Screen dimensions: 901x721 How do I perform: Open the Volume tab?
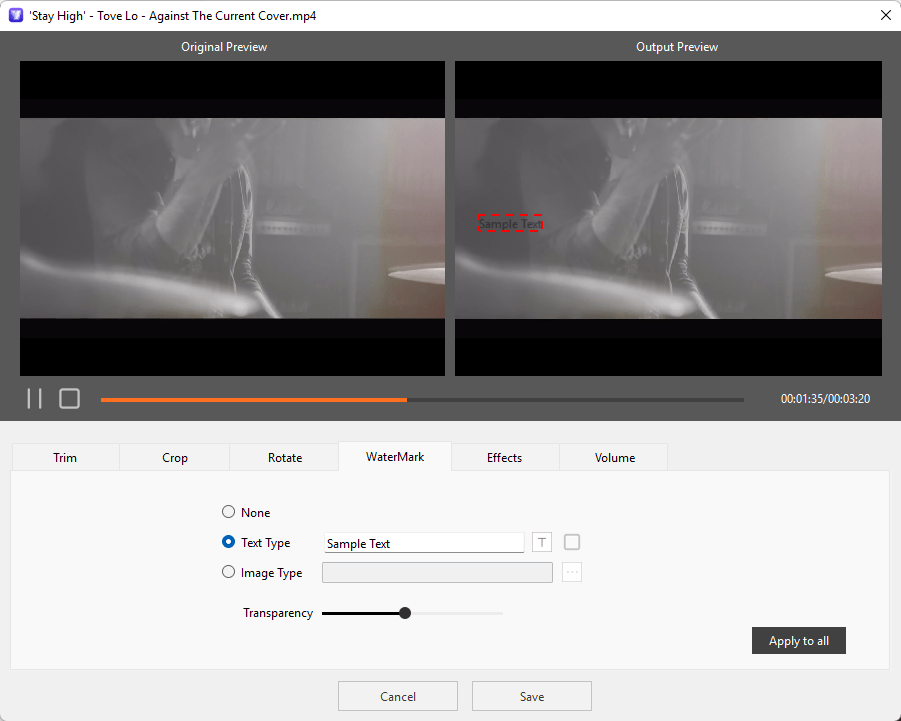point(614,457)
